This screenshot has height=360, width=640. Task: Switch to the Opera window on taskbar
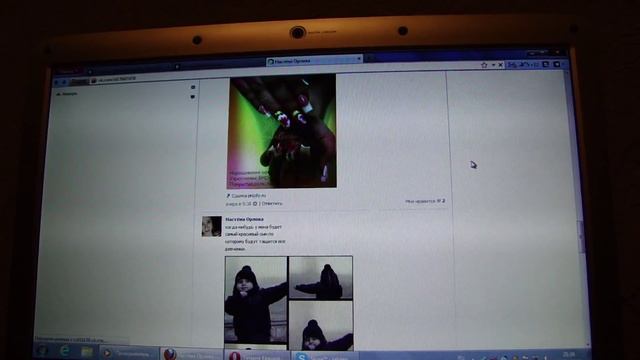[x=257, y=356]
